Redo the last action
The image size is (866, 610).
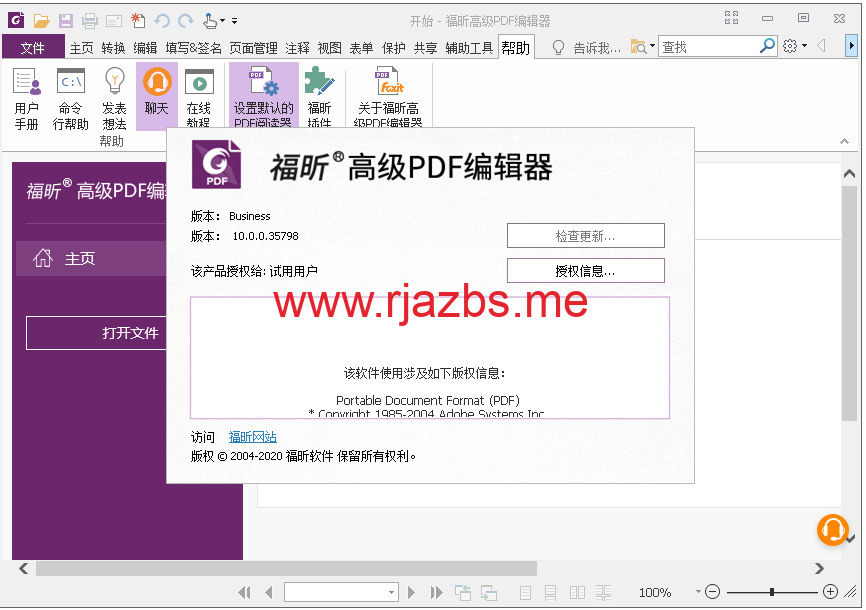tap(186, 21)
